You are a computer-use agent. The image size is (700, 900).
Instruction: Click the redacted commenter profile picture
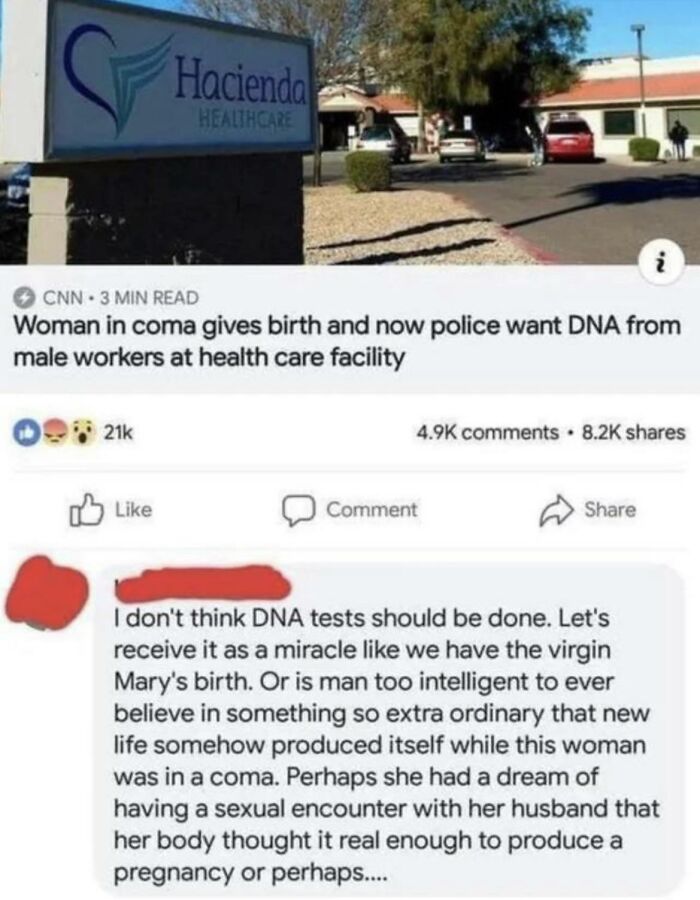pos(45,592)
